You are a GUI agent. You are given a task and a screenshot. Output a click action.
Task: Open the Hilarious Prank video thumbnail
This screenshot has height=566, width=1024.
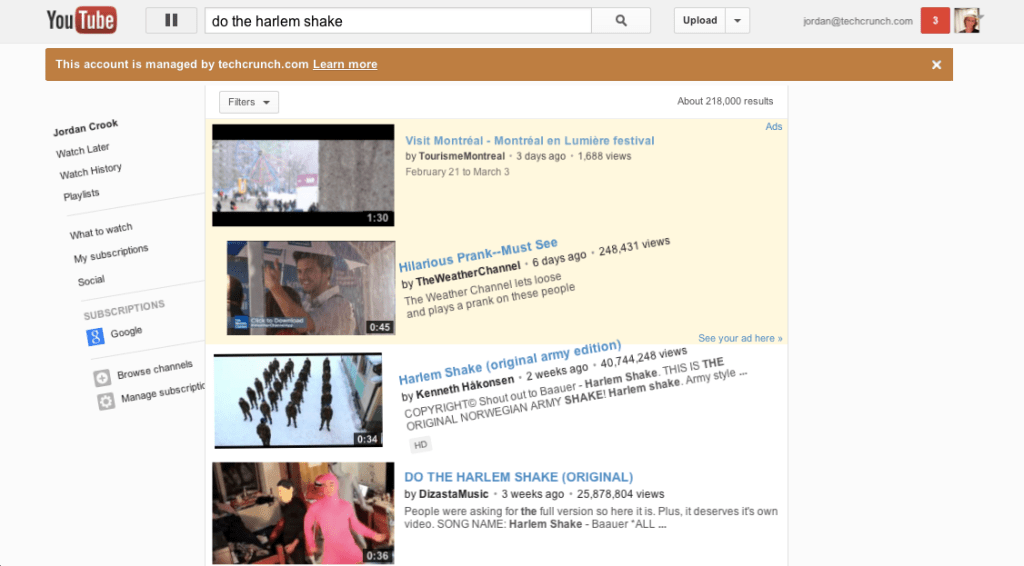point(311,288)
